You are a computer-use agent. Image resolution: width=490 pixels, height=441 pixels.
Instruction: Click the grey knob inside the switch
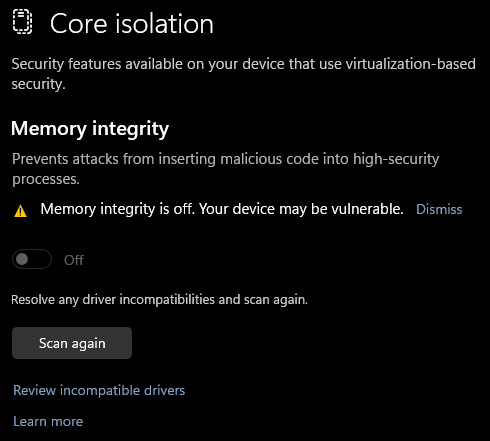point(22,259)
